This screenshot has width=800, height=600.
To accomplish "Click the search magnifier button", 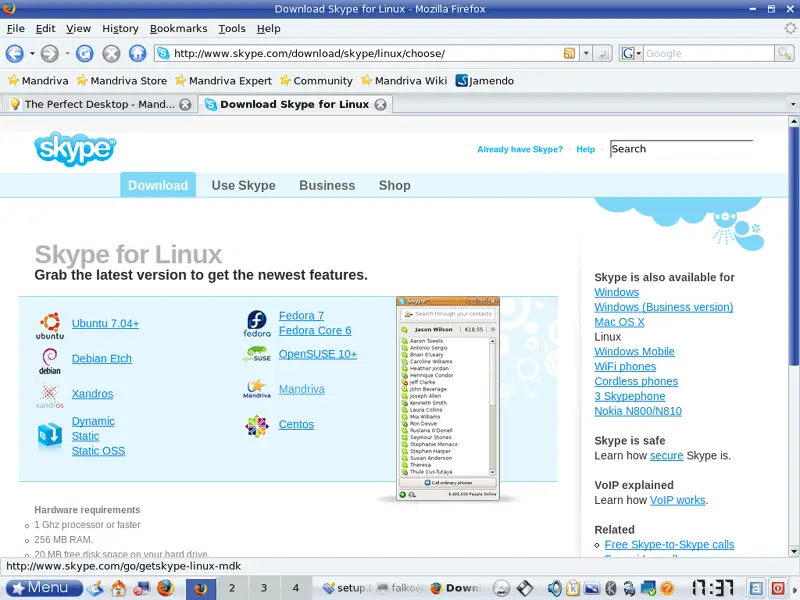I will coord(784,53).
